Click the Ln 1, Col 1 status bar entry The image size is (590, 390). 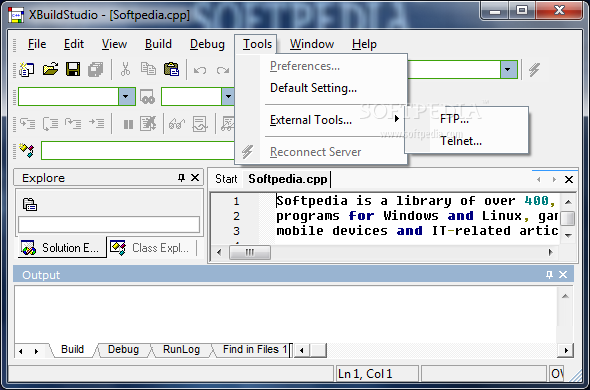click(377, 374)
